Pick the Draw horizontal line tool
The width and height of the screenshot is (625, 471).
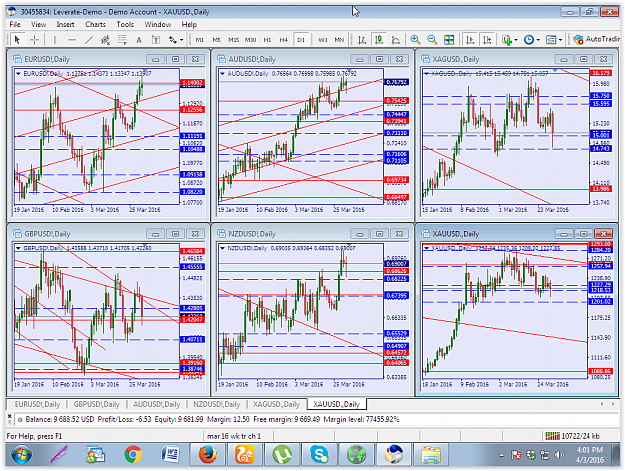[x=72, y=39]
